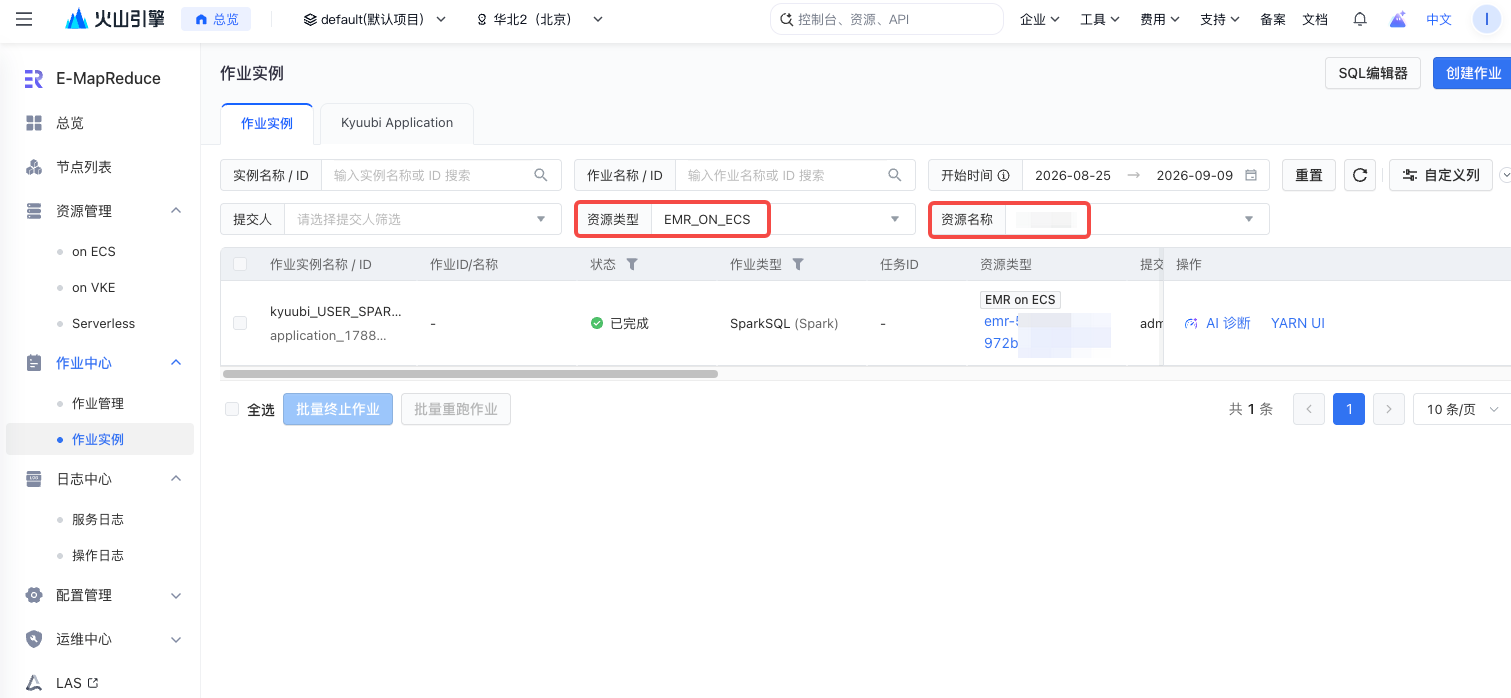This screenshot has width=1511, height=698.
Task: Click the Volcano Engine logo
Action: 115,19
